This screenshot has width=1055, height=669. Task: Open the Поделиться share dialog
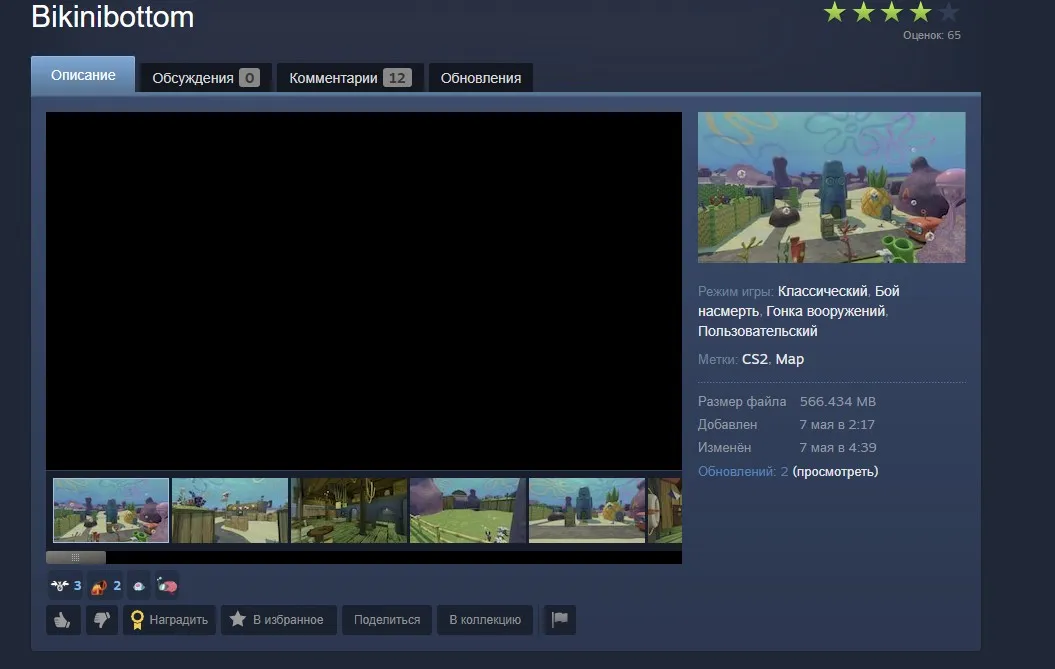point(387,619)
